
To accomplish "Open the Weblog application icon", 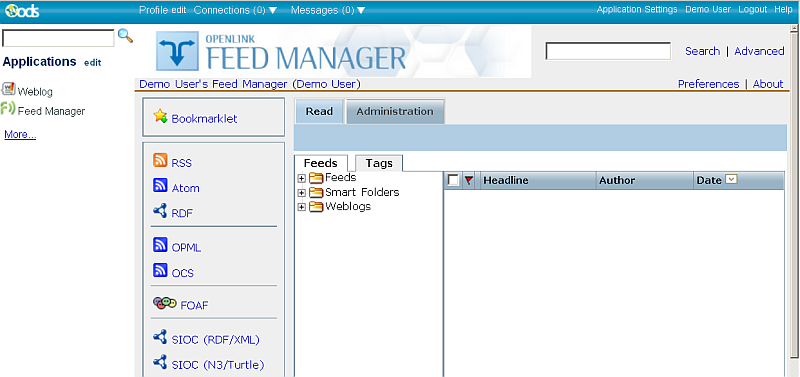I will pos(9,89).
